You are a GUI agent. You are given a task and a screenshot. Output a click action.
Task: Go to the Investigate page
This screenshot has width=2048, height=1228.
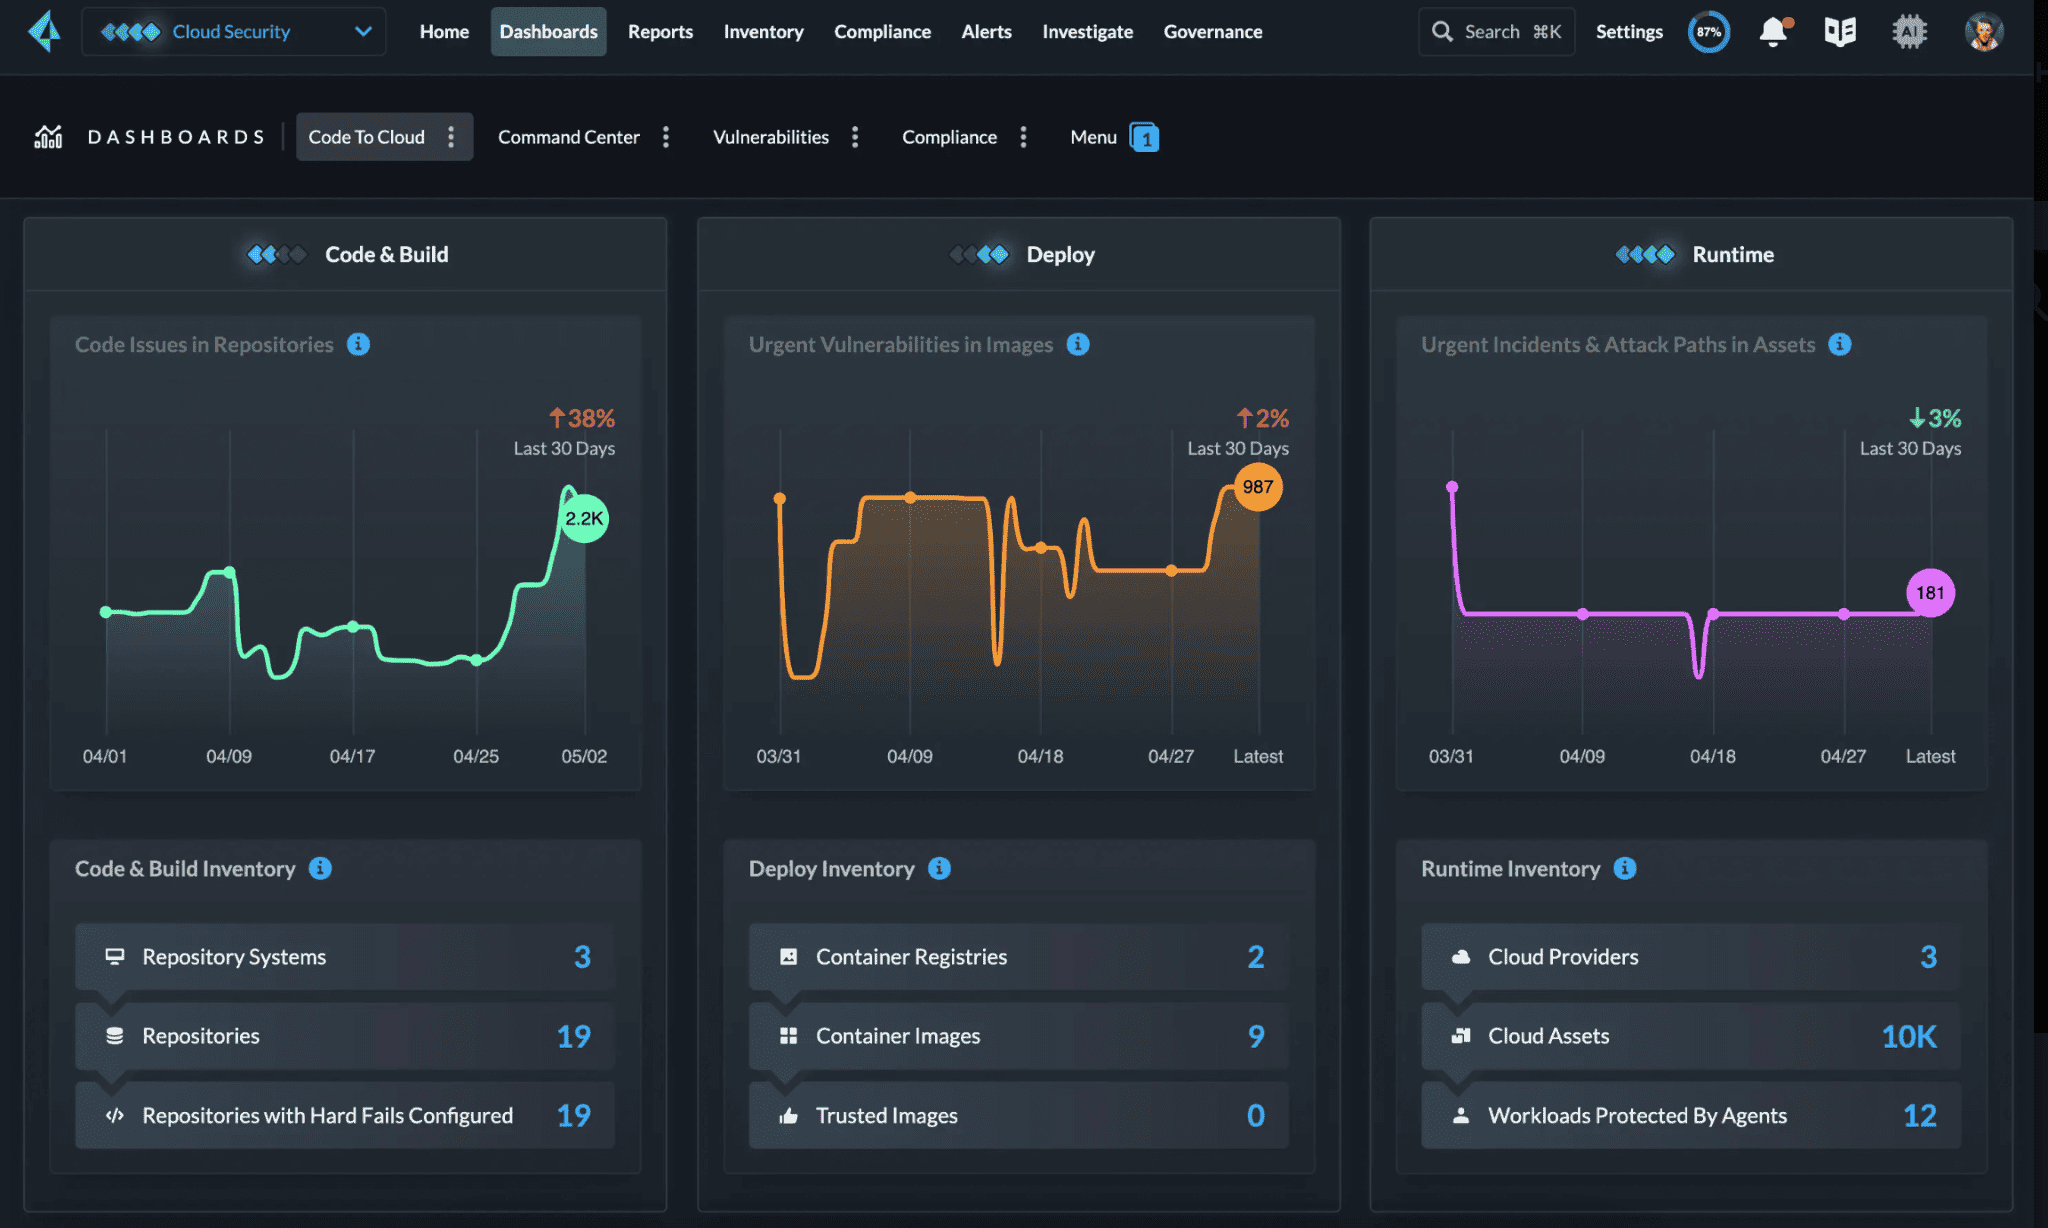(1087, 32)
